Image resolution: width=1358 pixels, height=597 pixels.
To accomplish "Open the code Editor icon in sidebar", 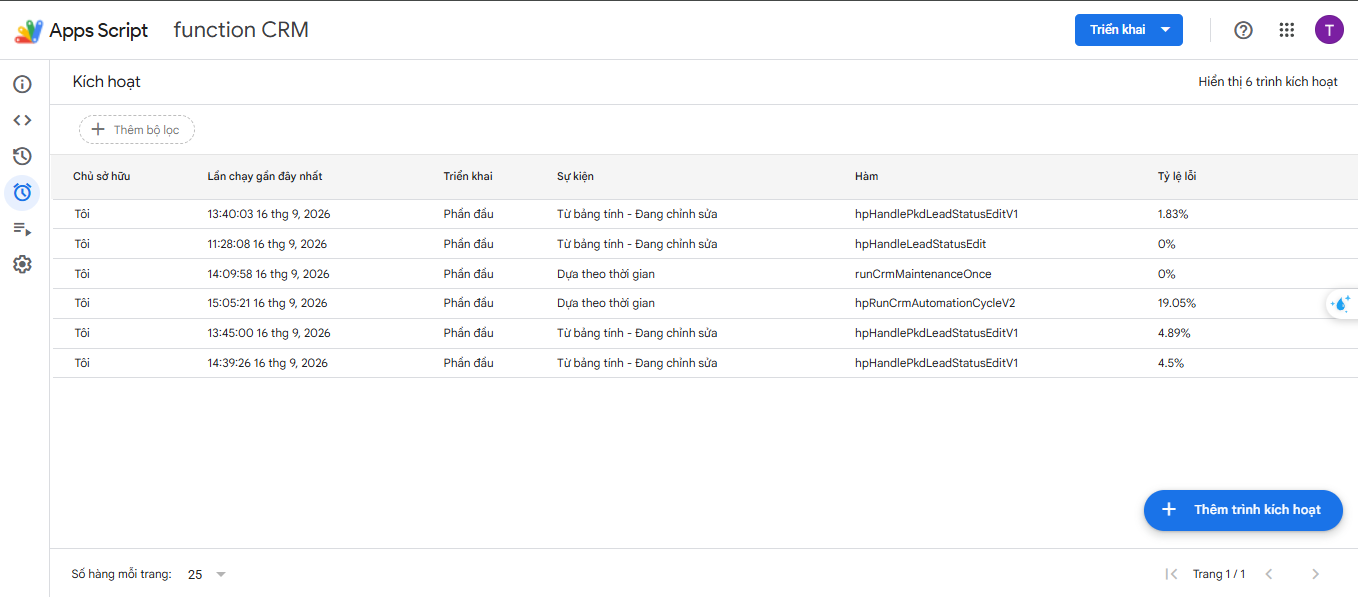I will coord(22,120).
